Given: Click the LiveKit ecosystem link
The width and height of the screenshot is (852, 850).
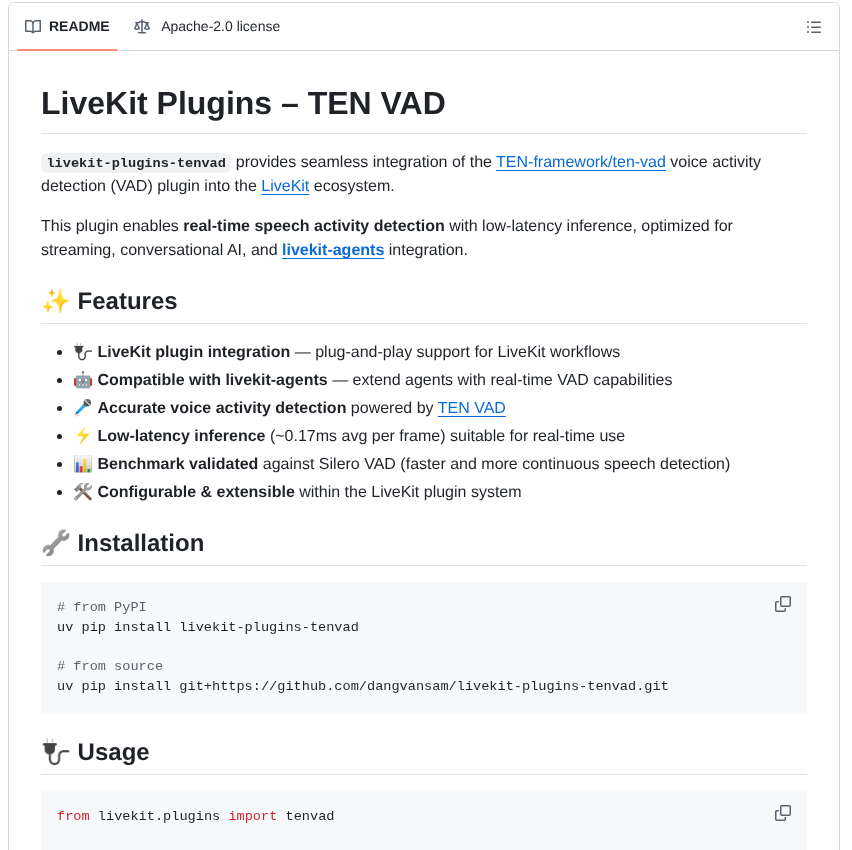Looking at the screenshot, I should 284,186.
